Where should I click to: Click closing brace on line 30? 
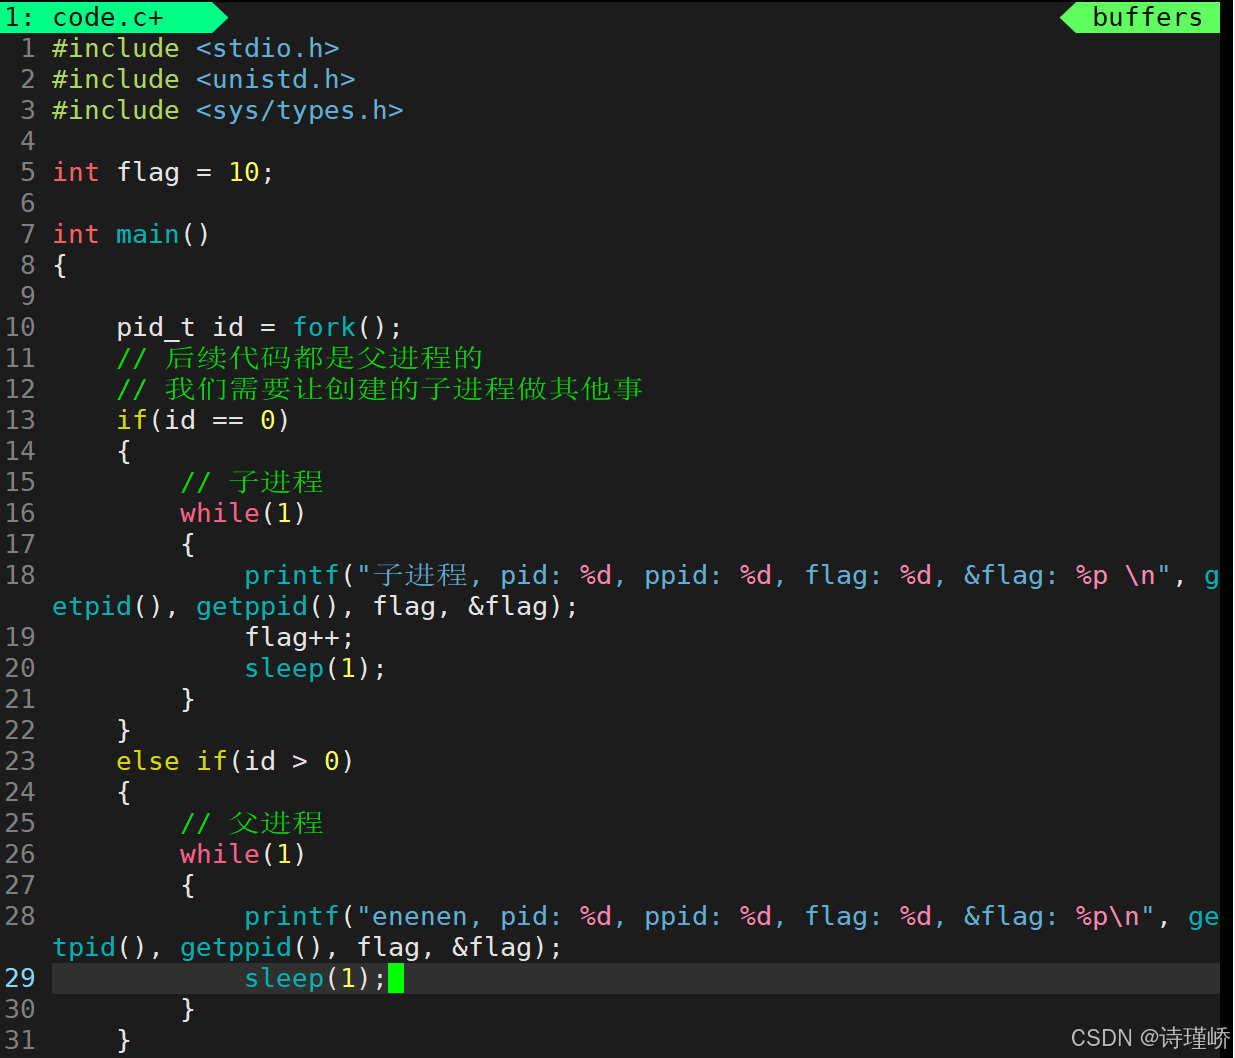(188, 1009)
